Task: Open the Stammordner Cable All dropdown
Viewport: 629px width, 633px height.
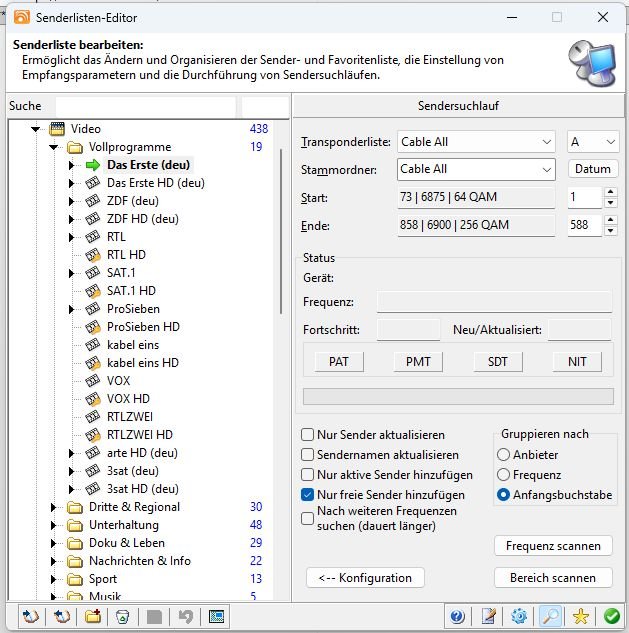Action: (476, 169)
